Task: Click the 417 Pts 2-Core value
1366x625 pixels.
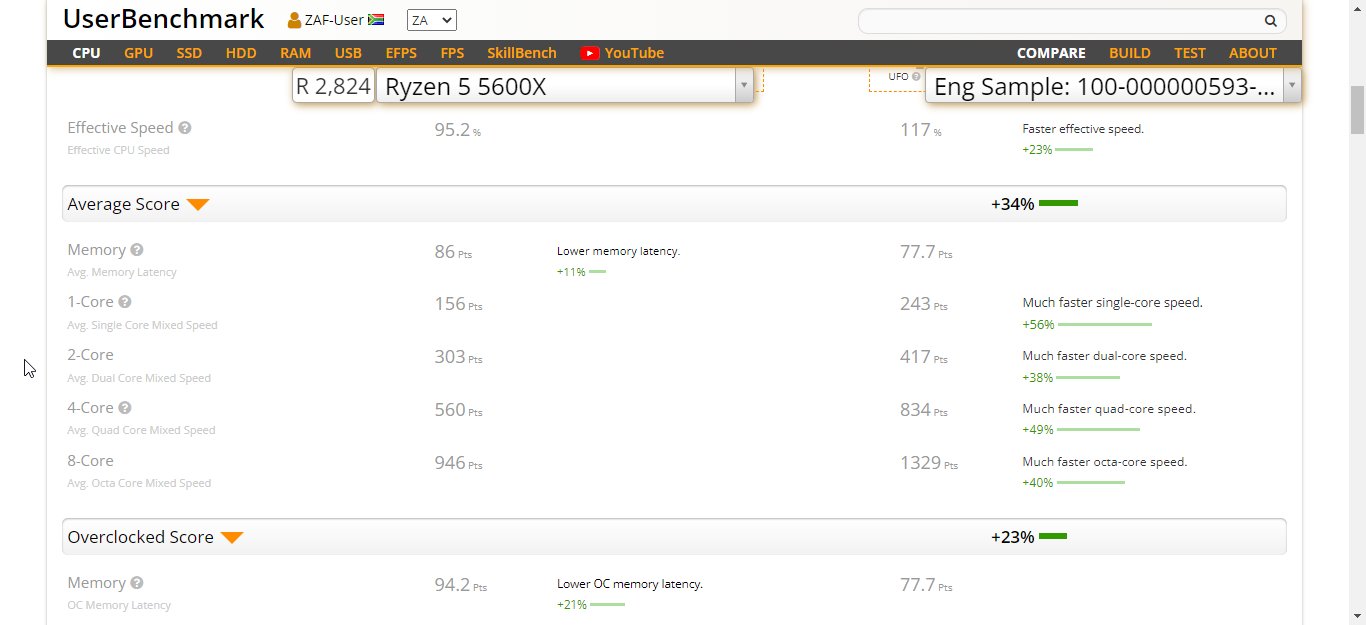Action: (x=924, y=357)
